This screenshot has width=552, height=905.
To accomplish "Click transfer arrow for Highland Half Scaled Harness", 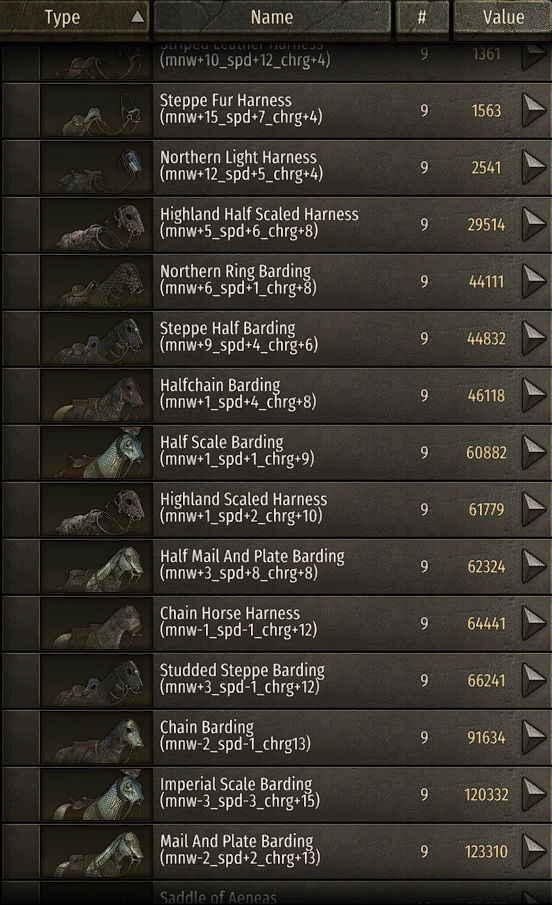I will click(x=534, y=224).
